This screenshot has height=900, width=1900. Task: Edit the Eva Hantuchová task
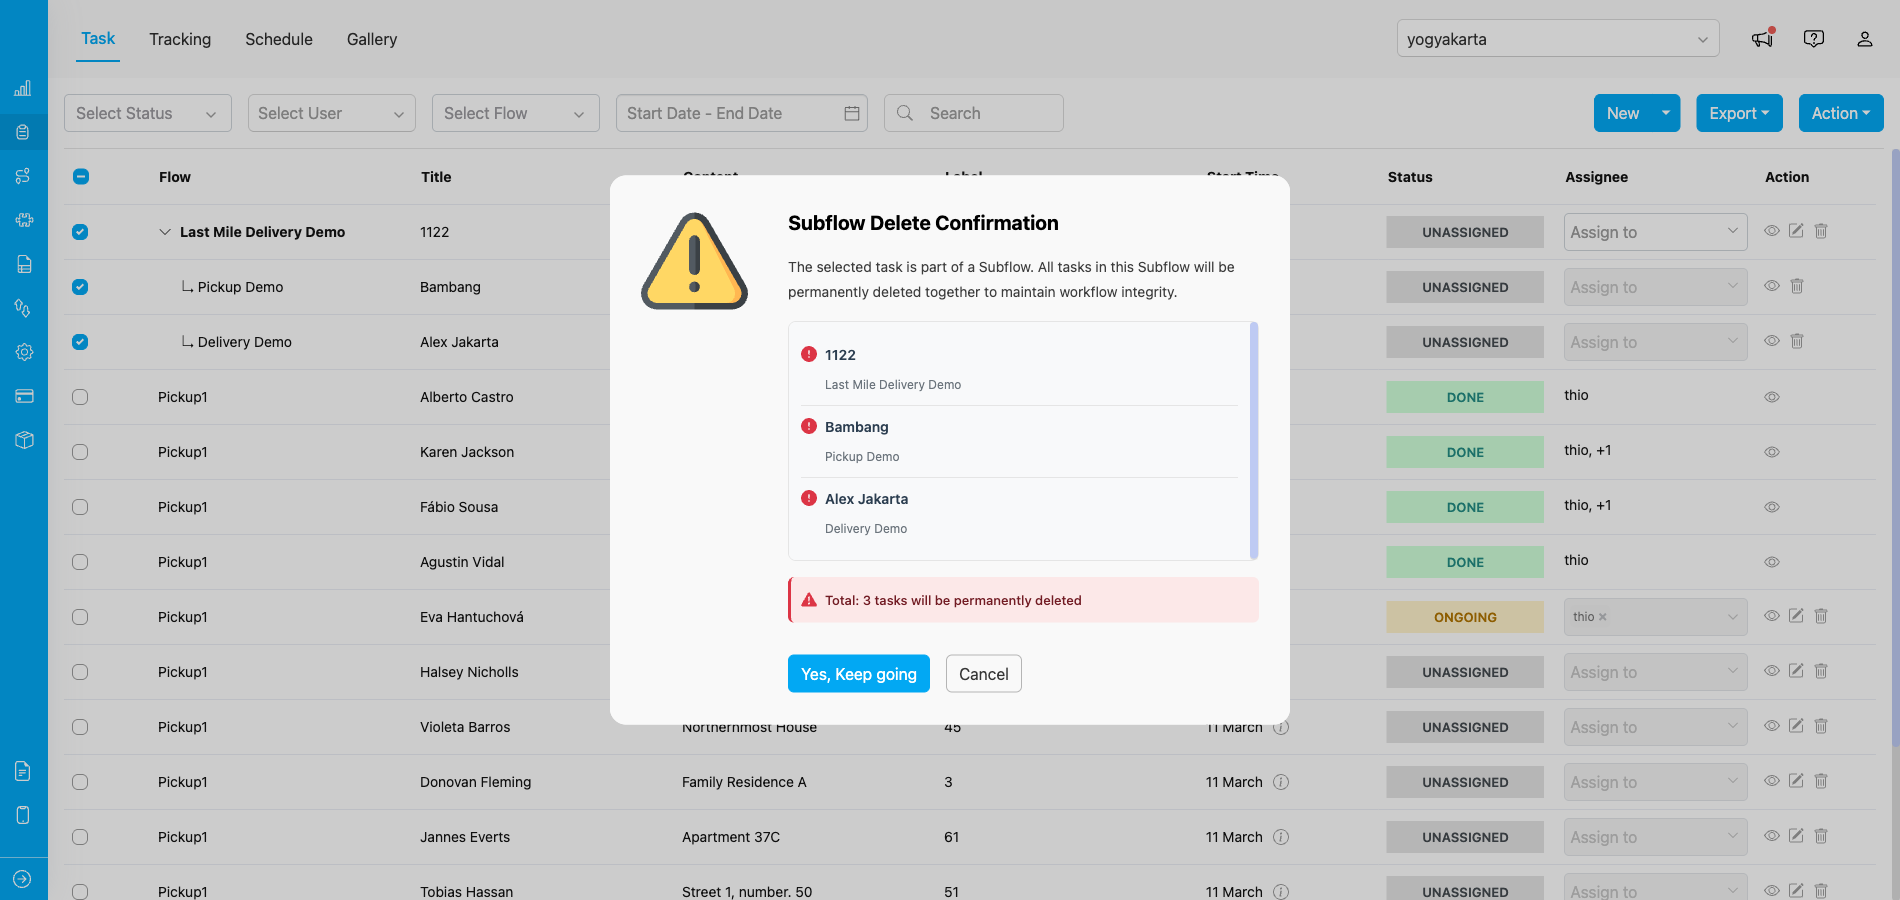(1796, 616)
